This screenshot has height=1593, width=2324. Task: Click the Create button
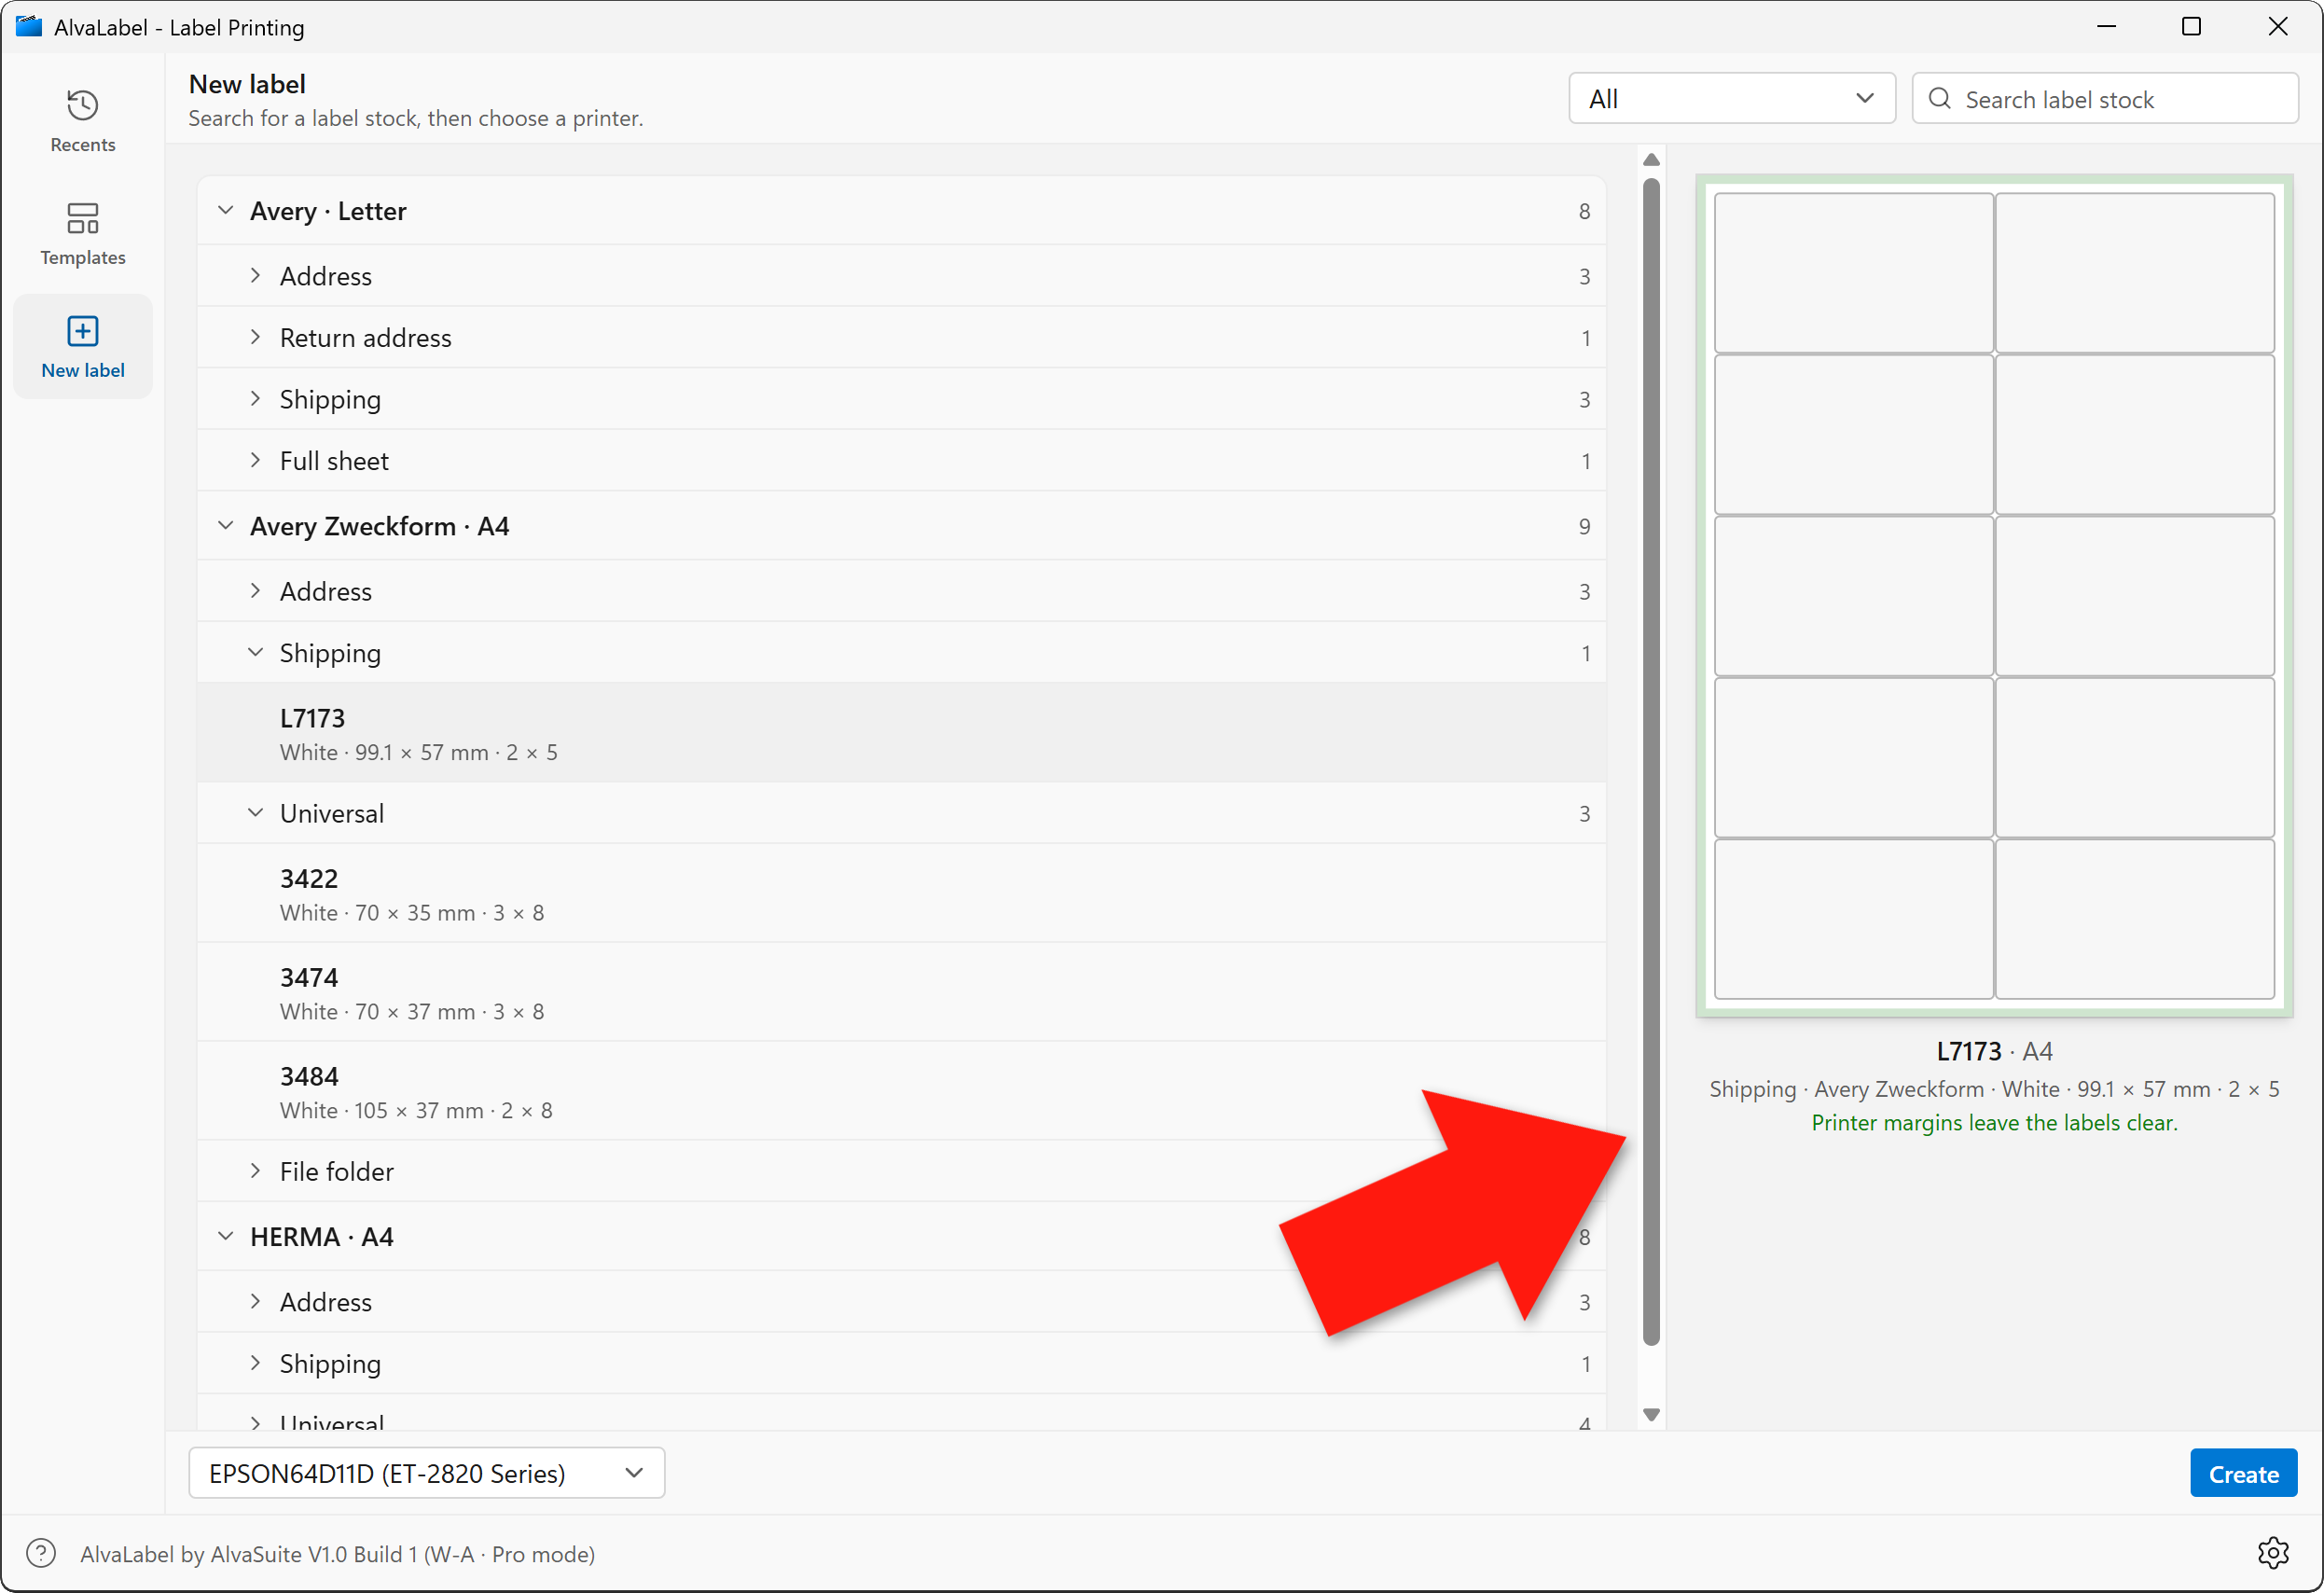coord(2243,1473)
